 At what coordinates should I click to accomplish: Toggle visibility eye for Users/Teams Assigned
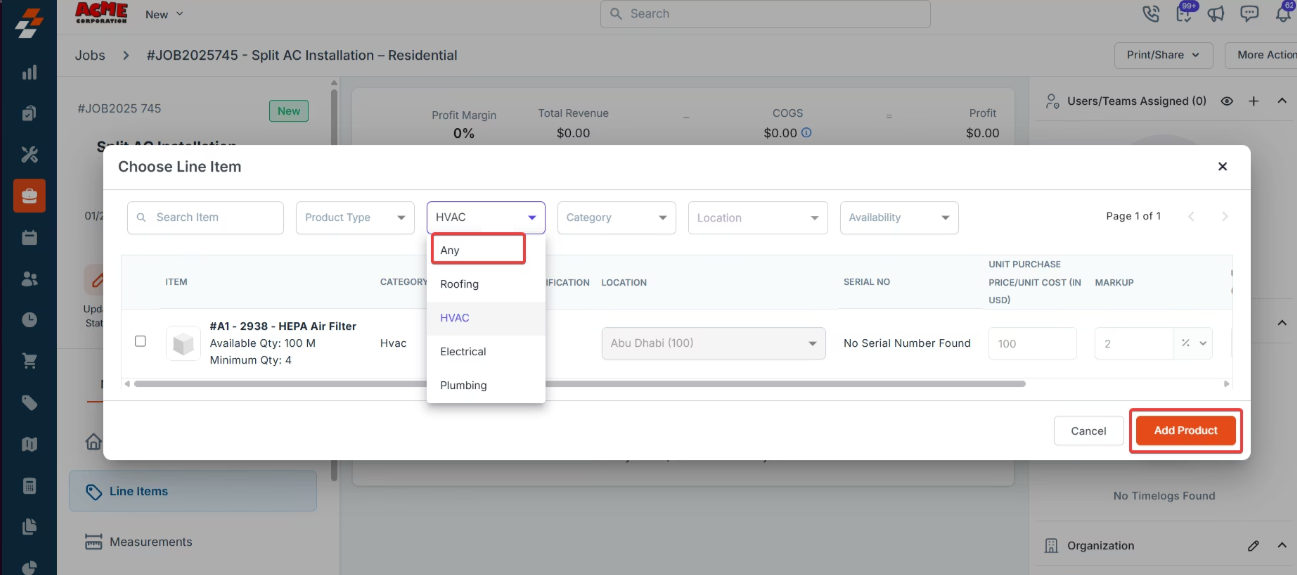coord(1227,101)
